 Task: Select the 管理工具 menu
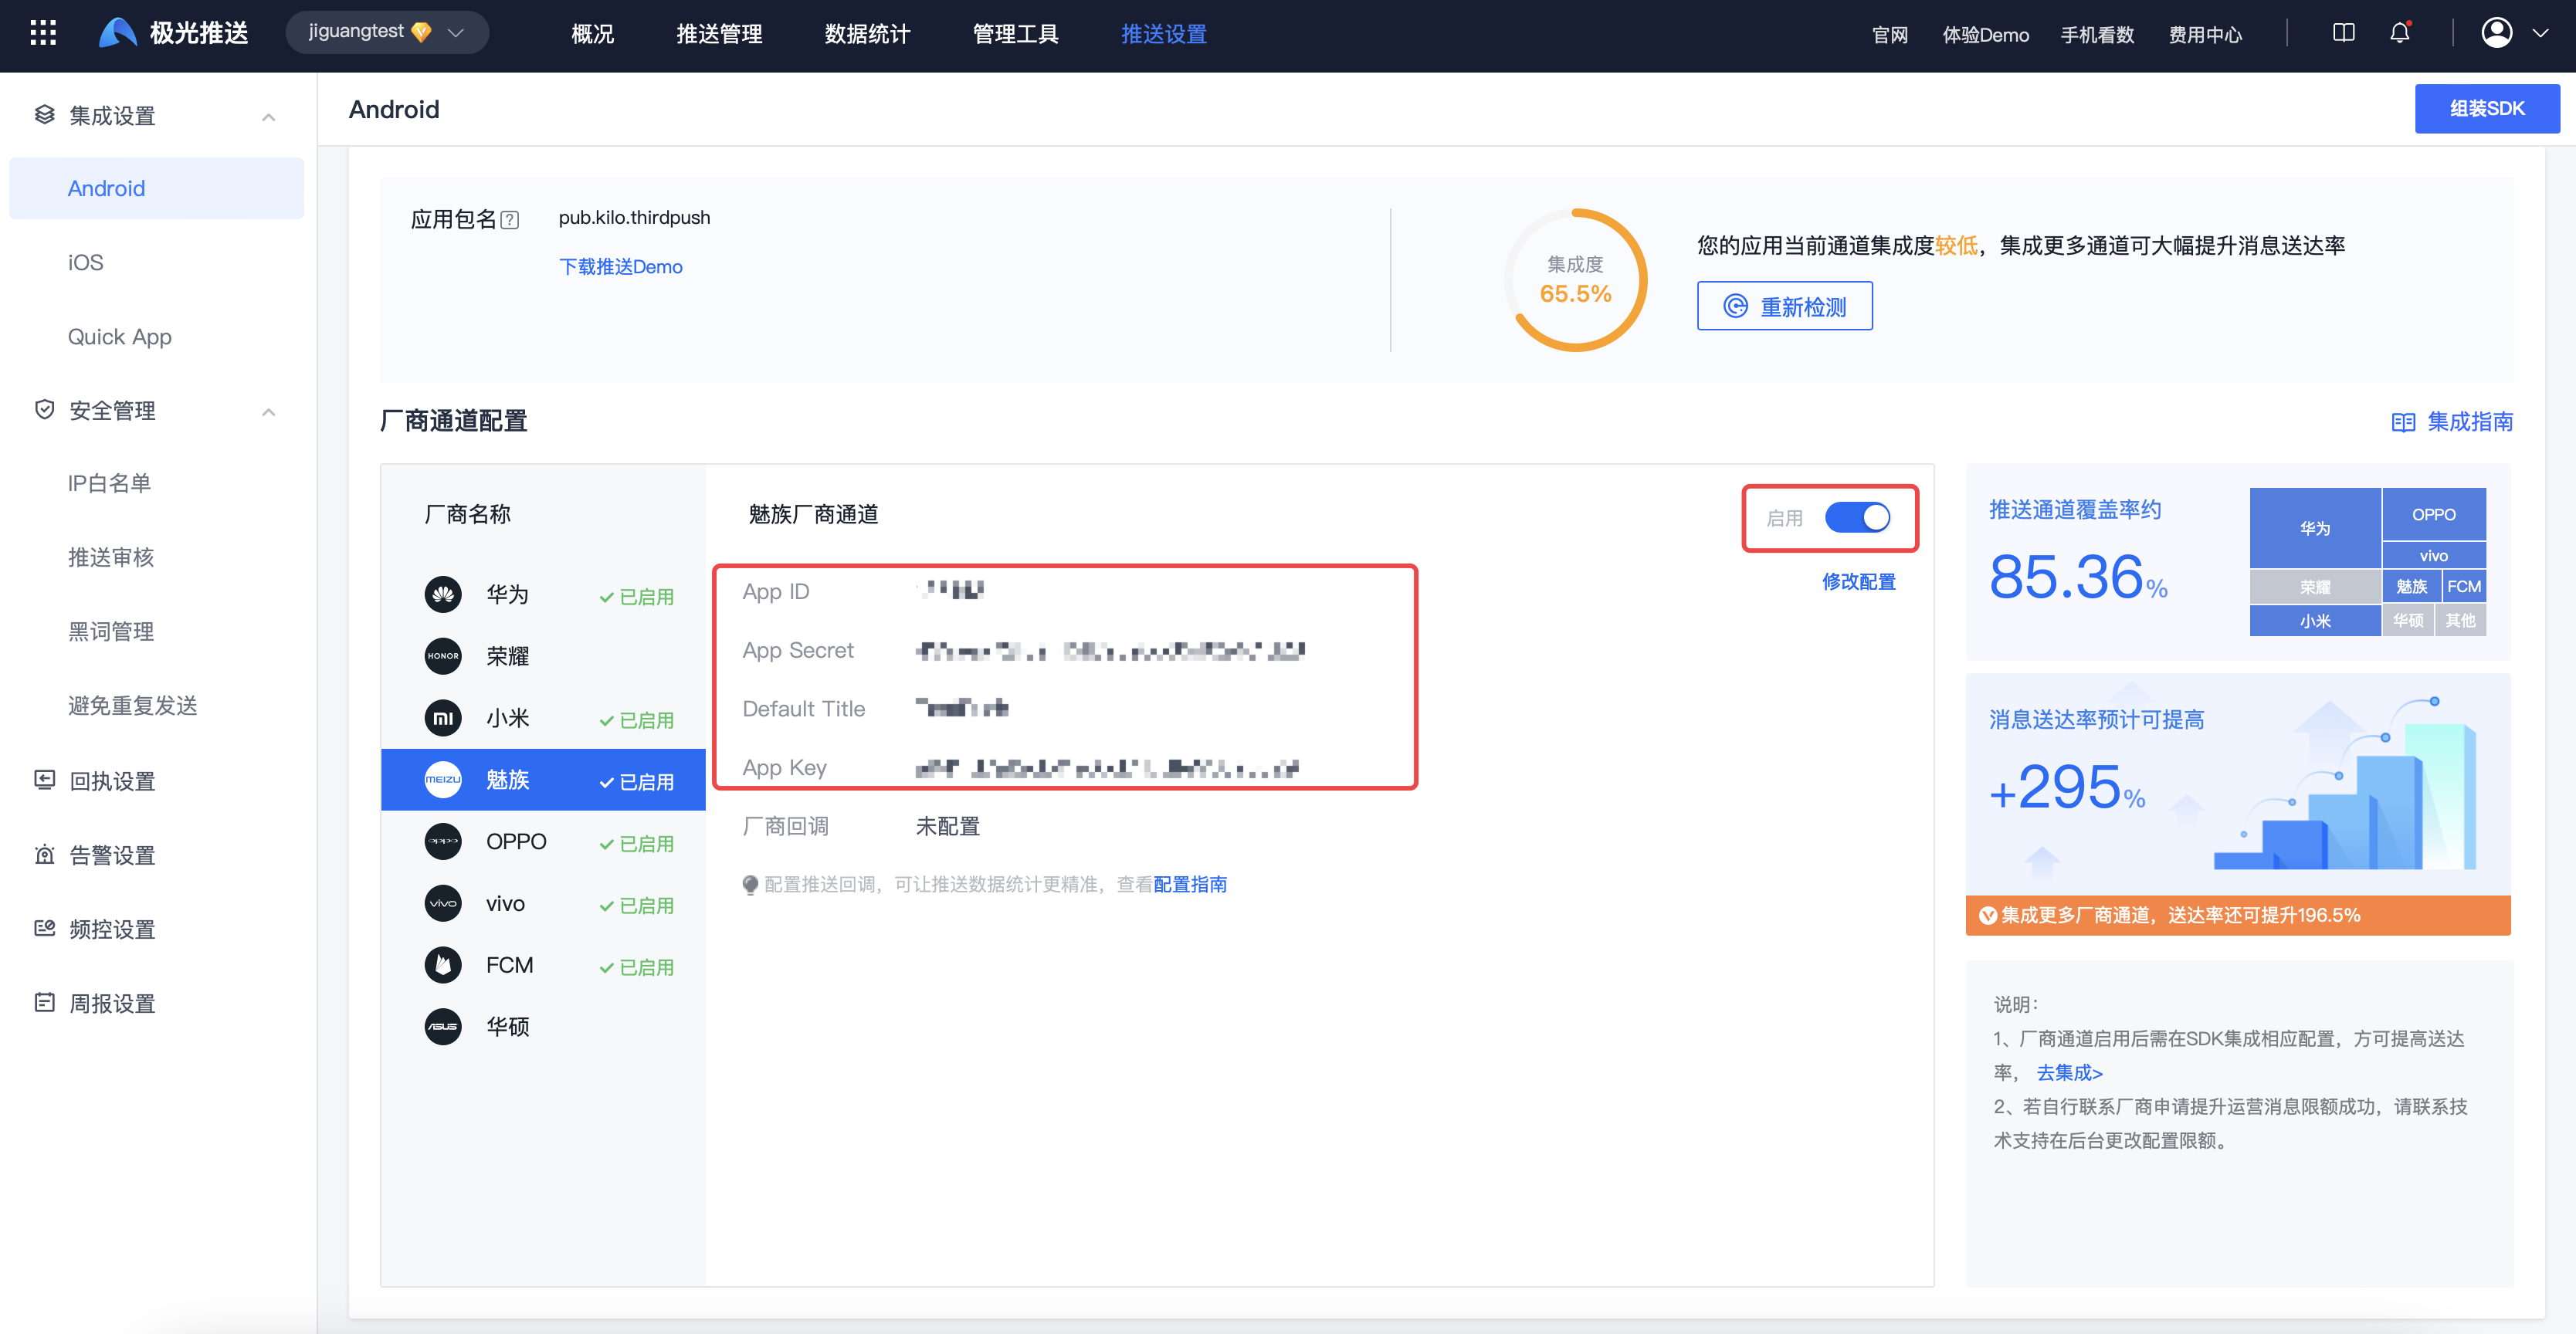pos(1015,35)
